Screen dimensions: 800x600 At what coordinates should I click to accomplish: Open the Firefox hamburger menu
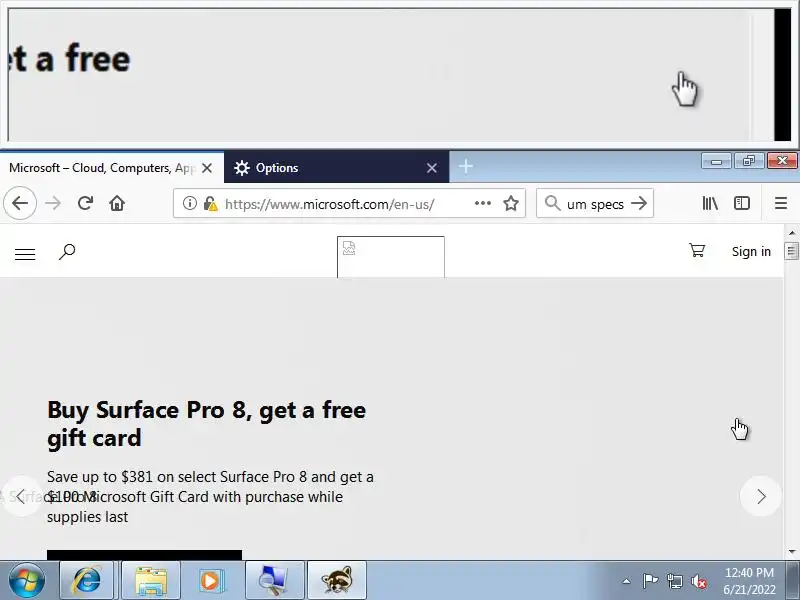click(x=781, y=203)
